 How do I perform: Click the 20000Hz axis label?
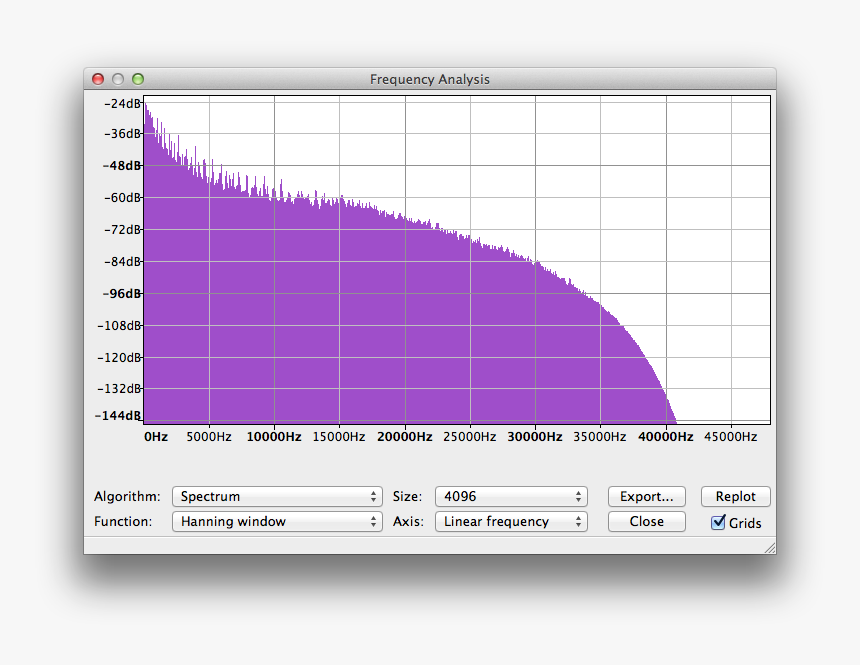tap(405, 437)
